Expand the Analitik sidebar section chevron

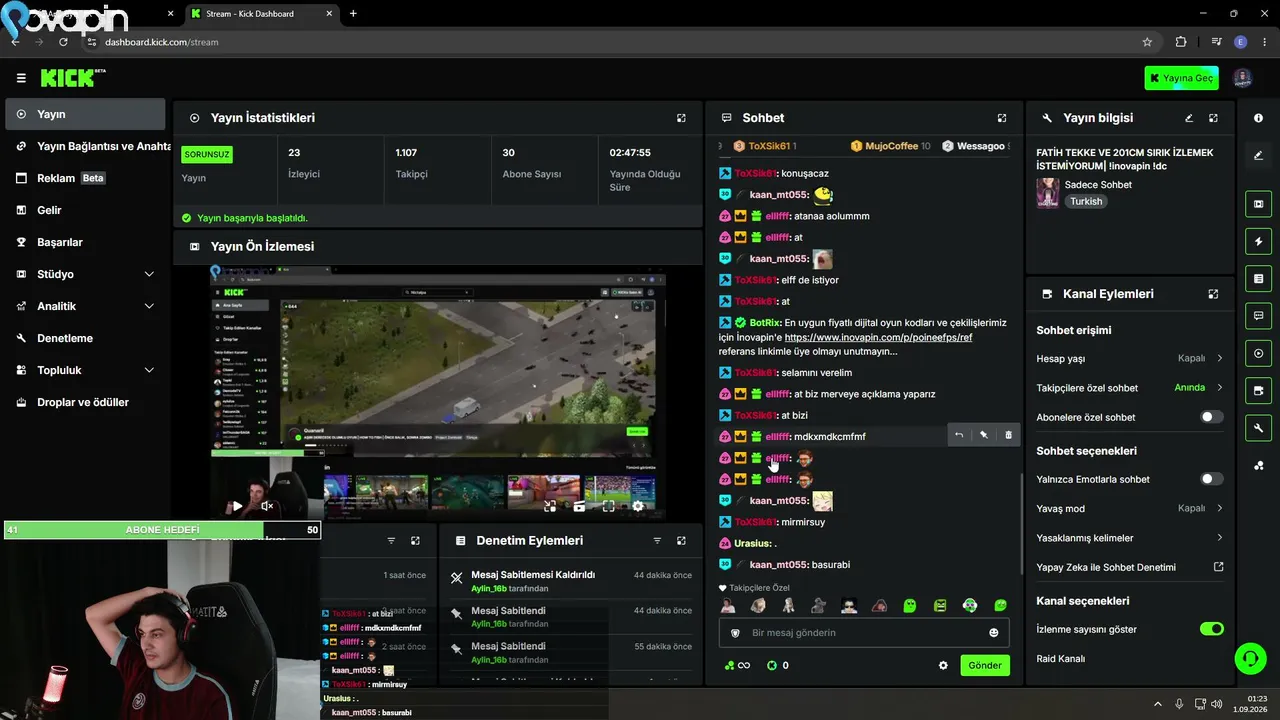(x=149, y=306)
